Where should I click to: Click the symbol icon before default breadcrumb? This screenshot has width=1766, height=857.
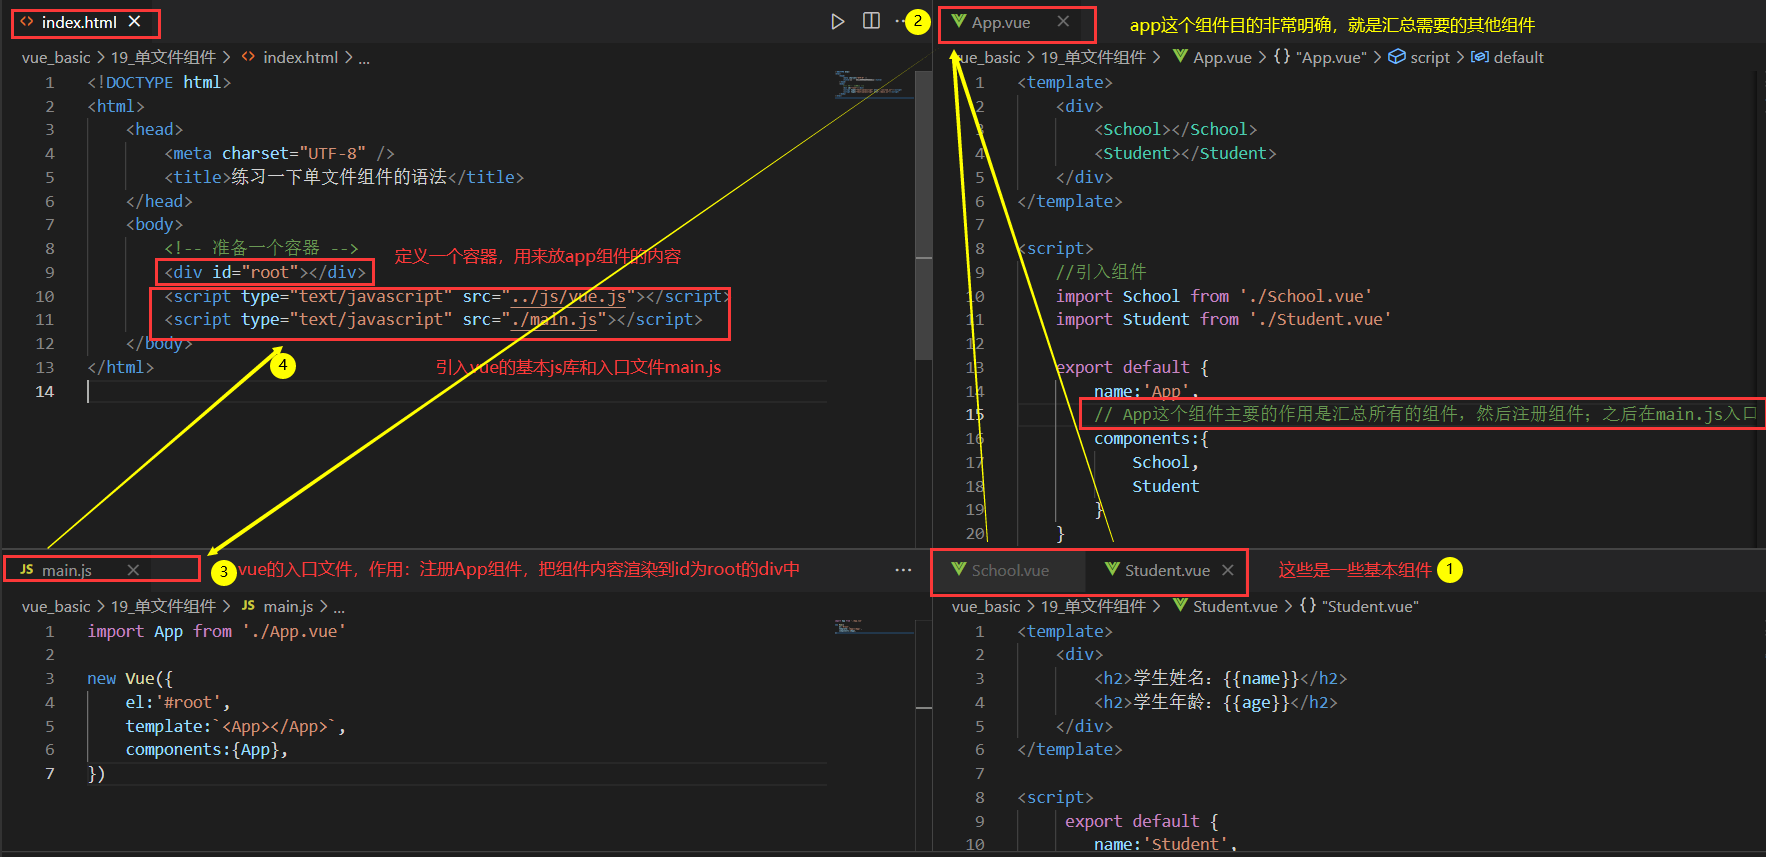(1480, 57)
